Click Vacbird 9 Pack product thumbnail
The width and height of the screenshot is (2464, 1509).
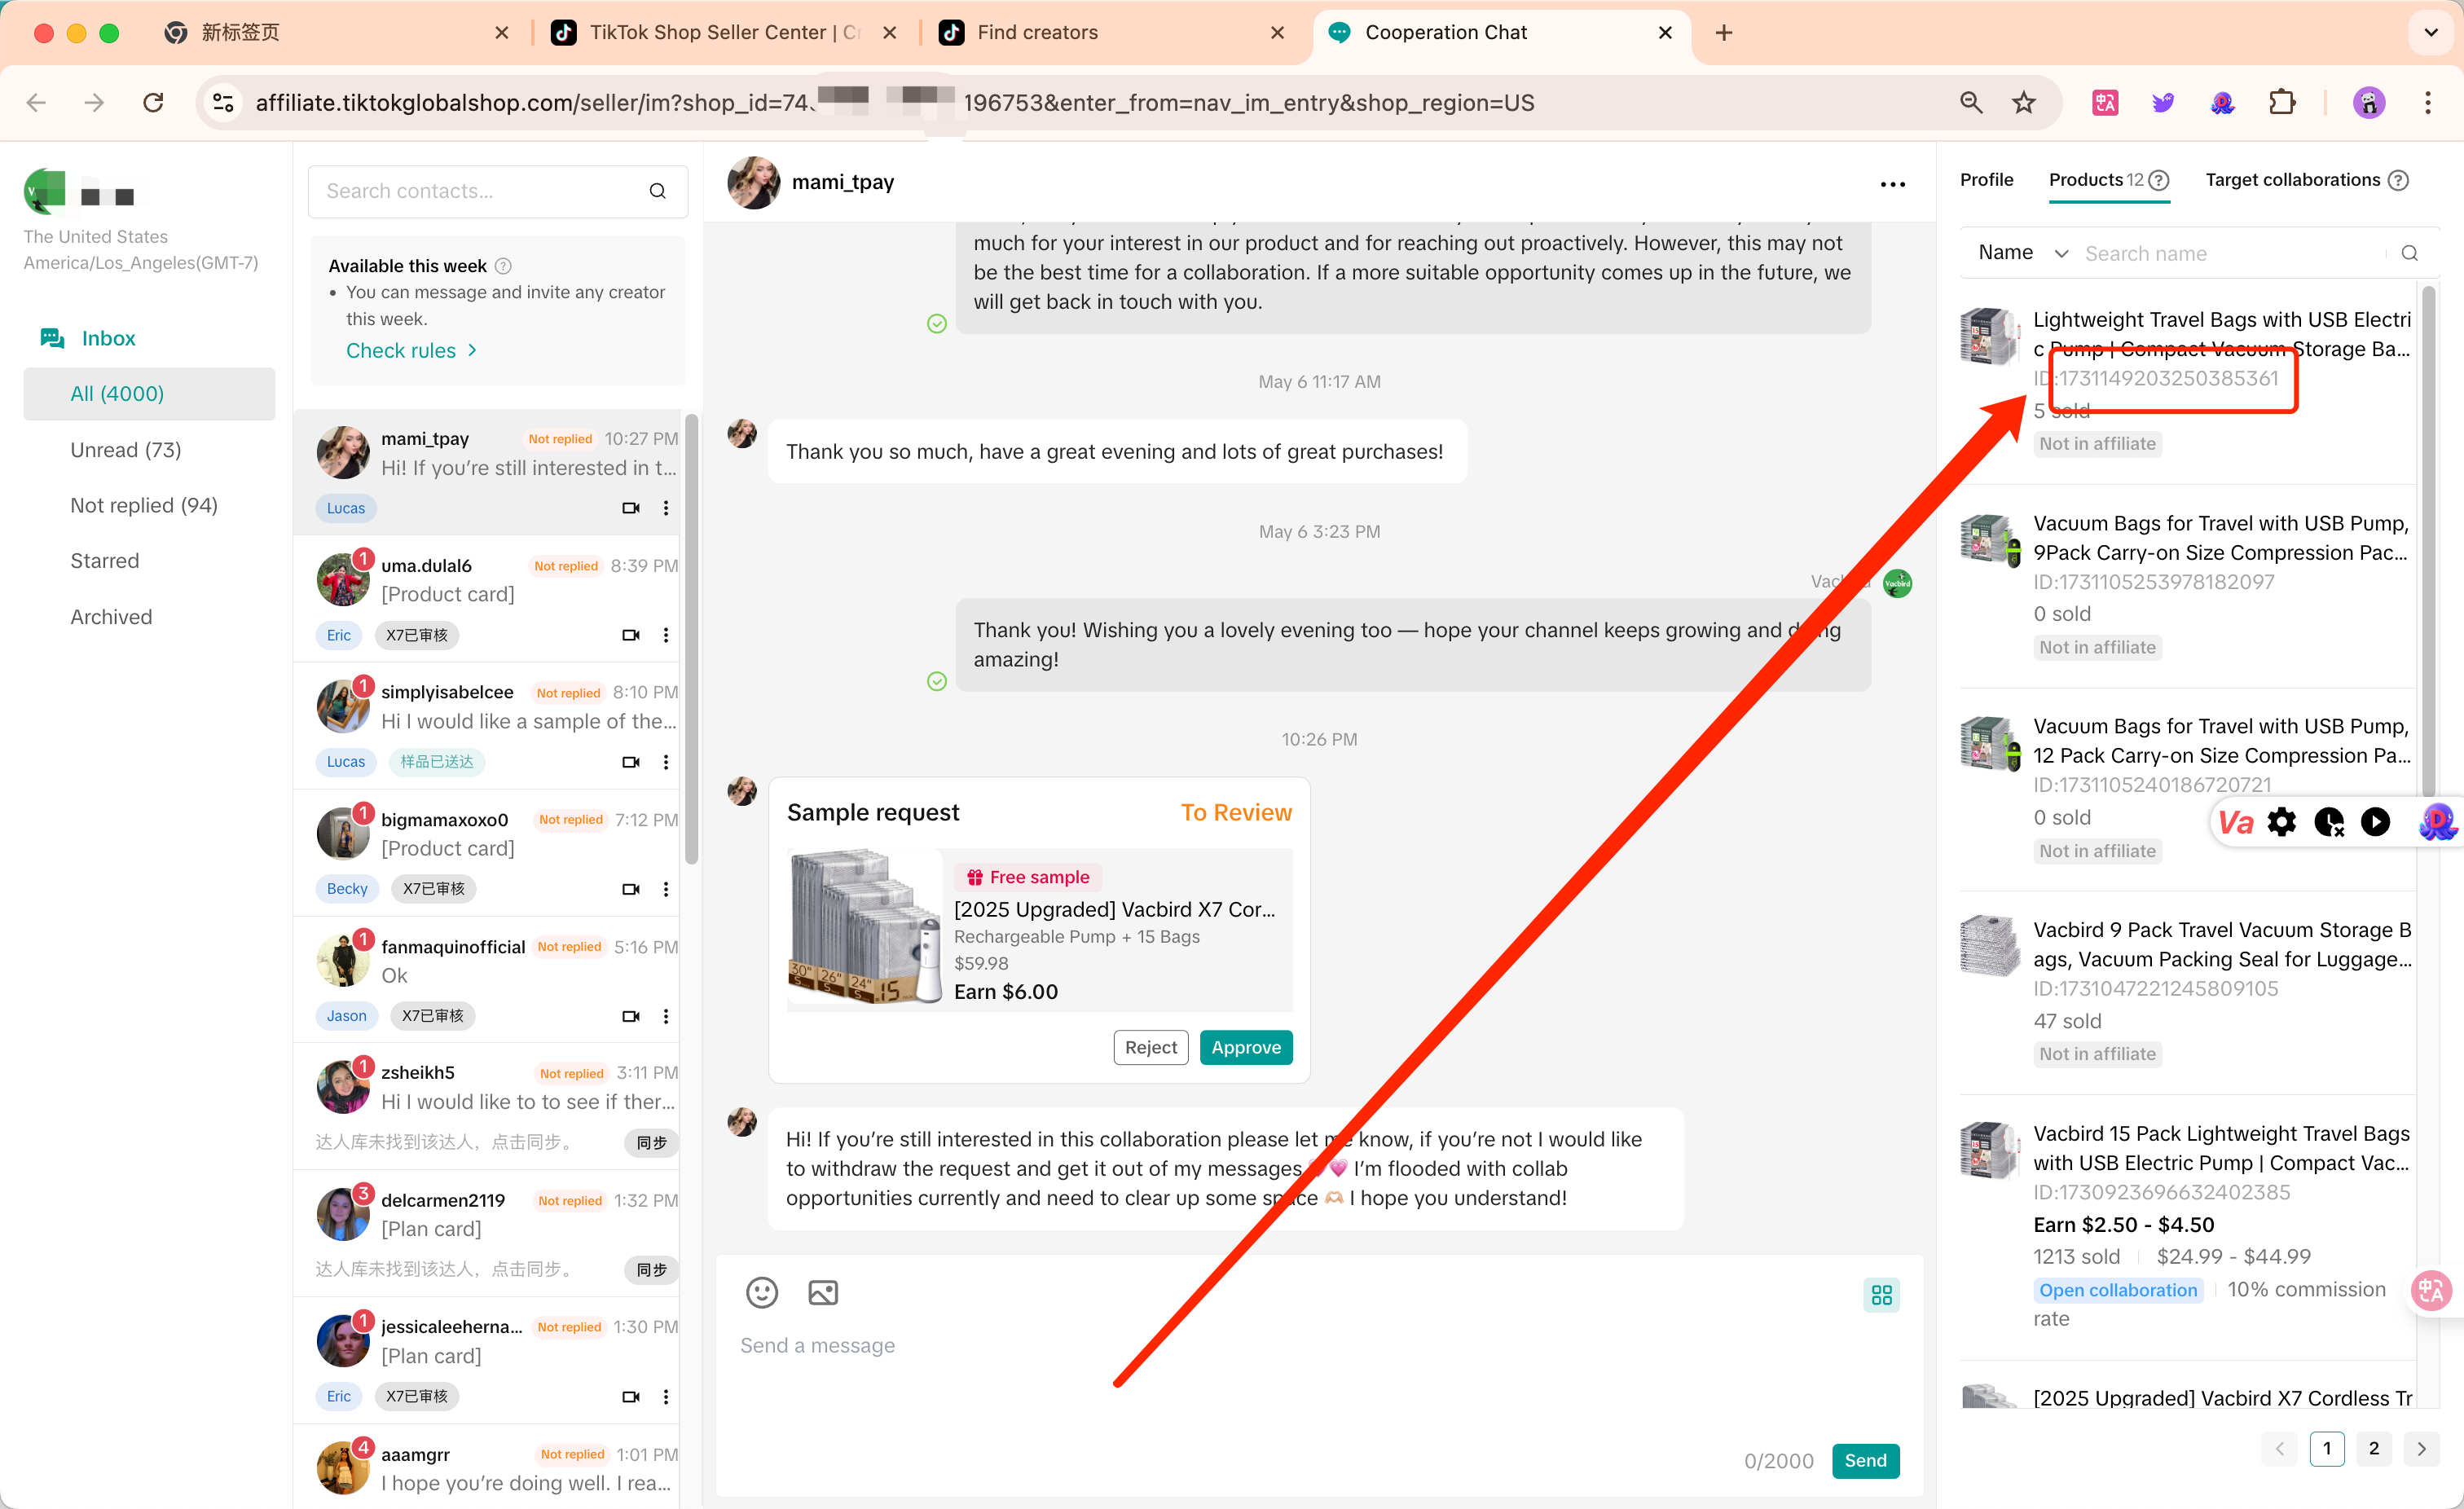click(x=1989, y=945)
